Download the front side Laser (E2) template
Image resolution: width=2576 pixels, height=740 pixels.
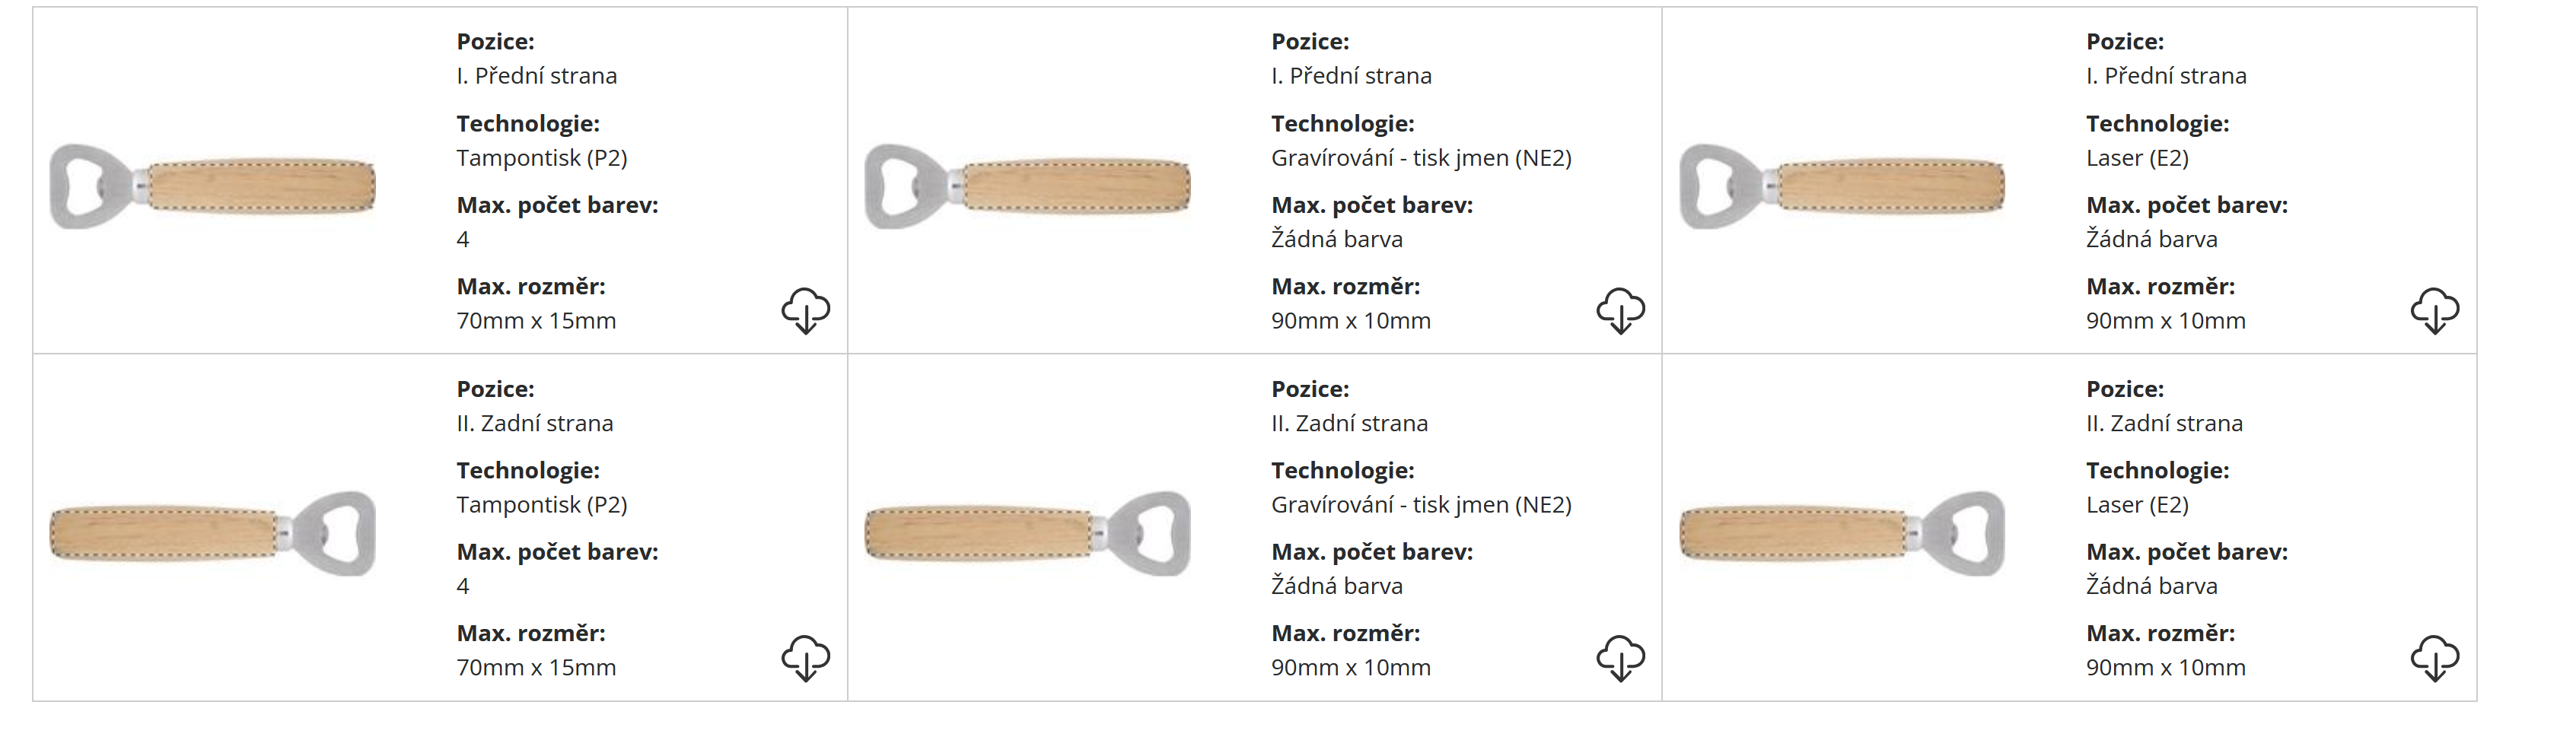[2434, 311]
